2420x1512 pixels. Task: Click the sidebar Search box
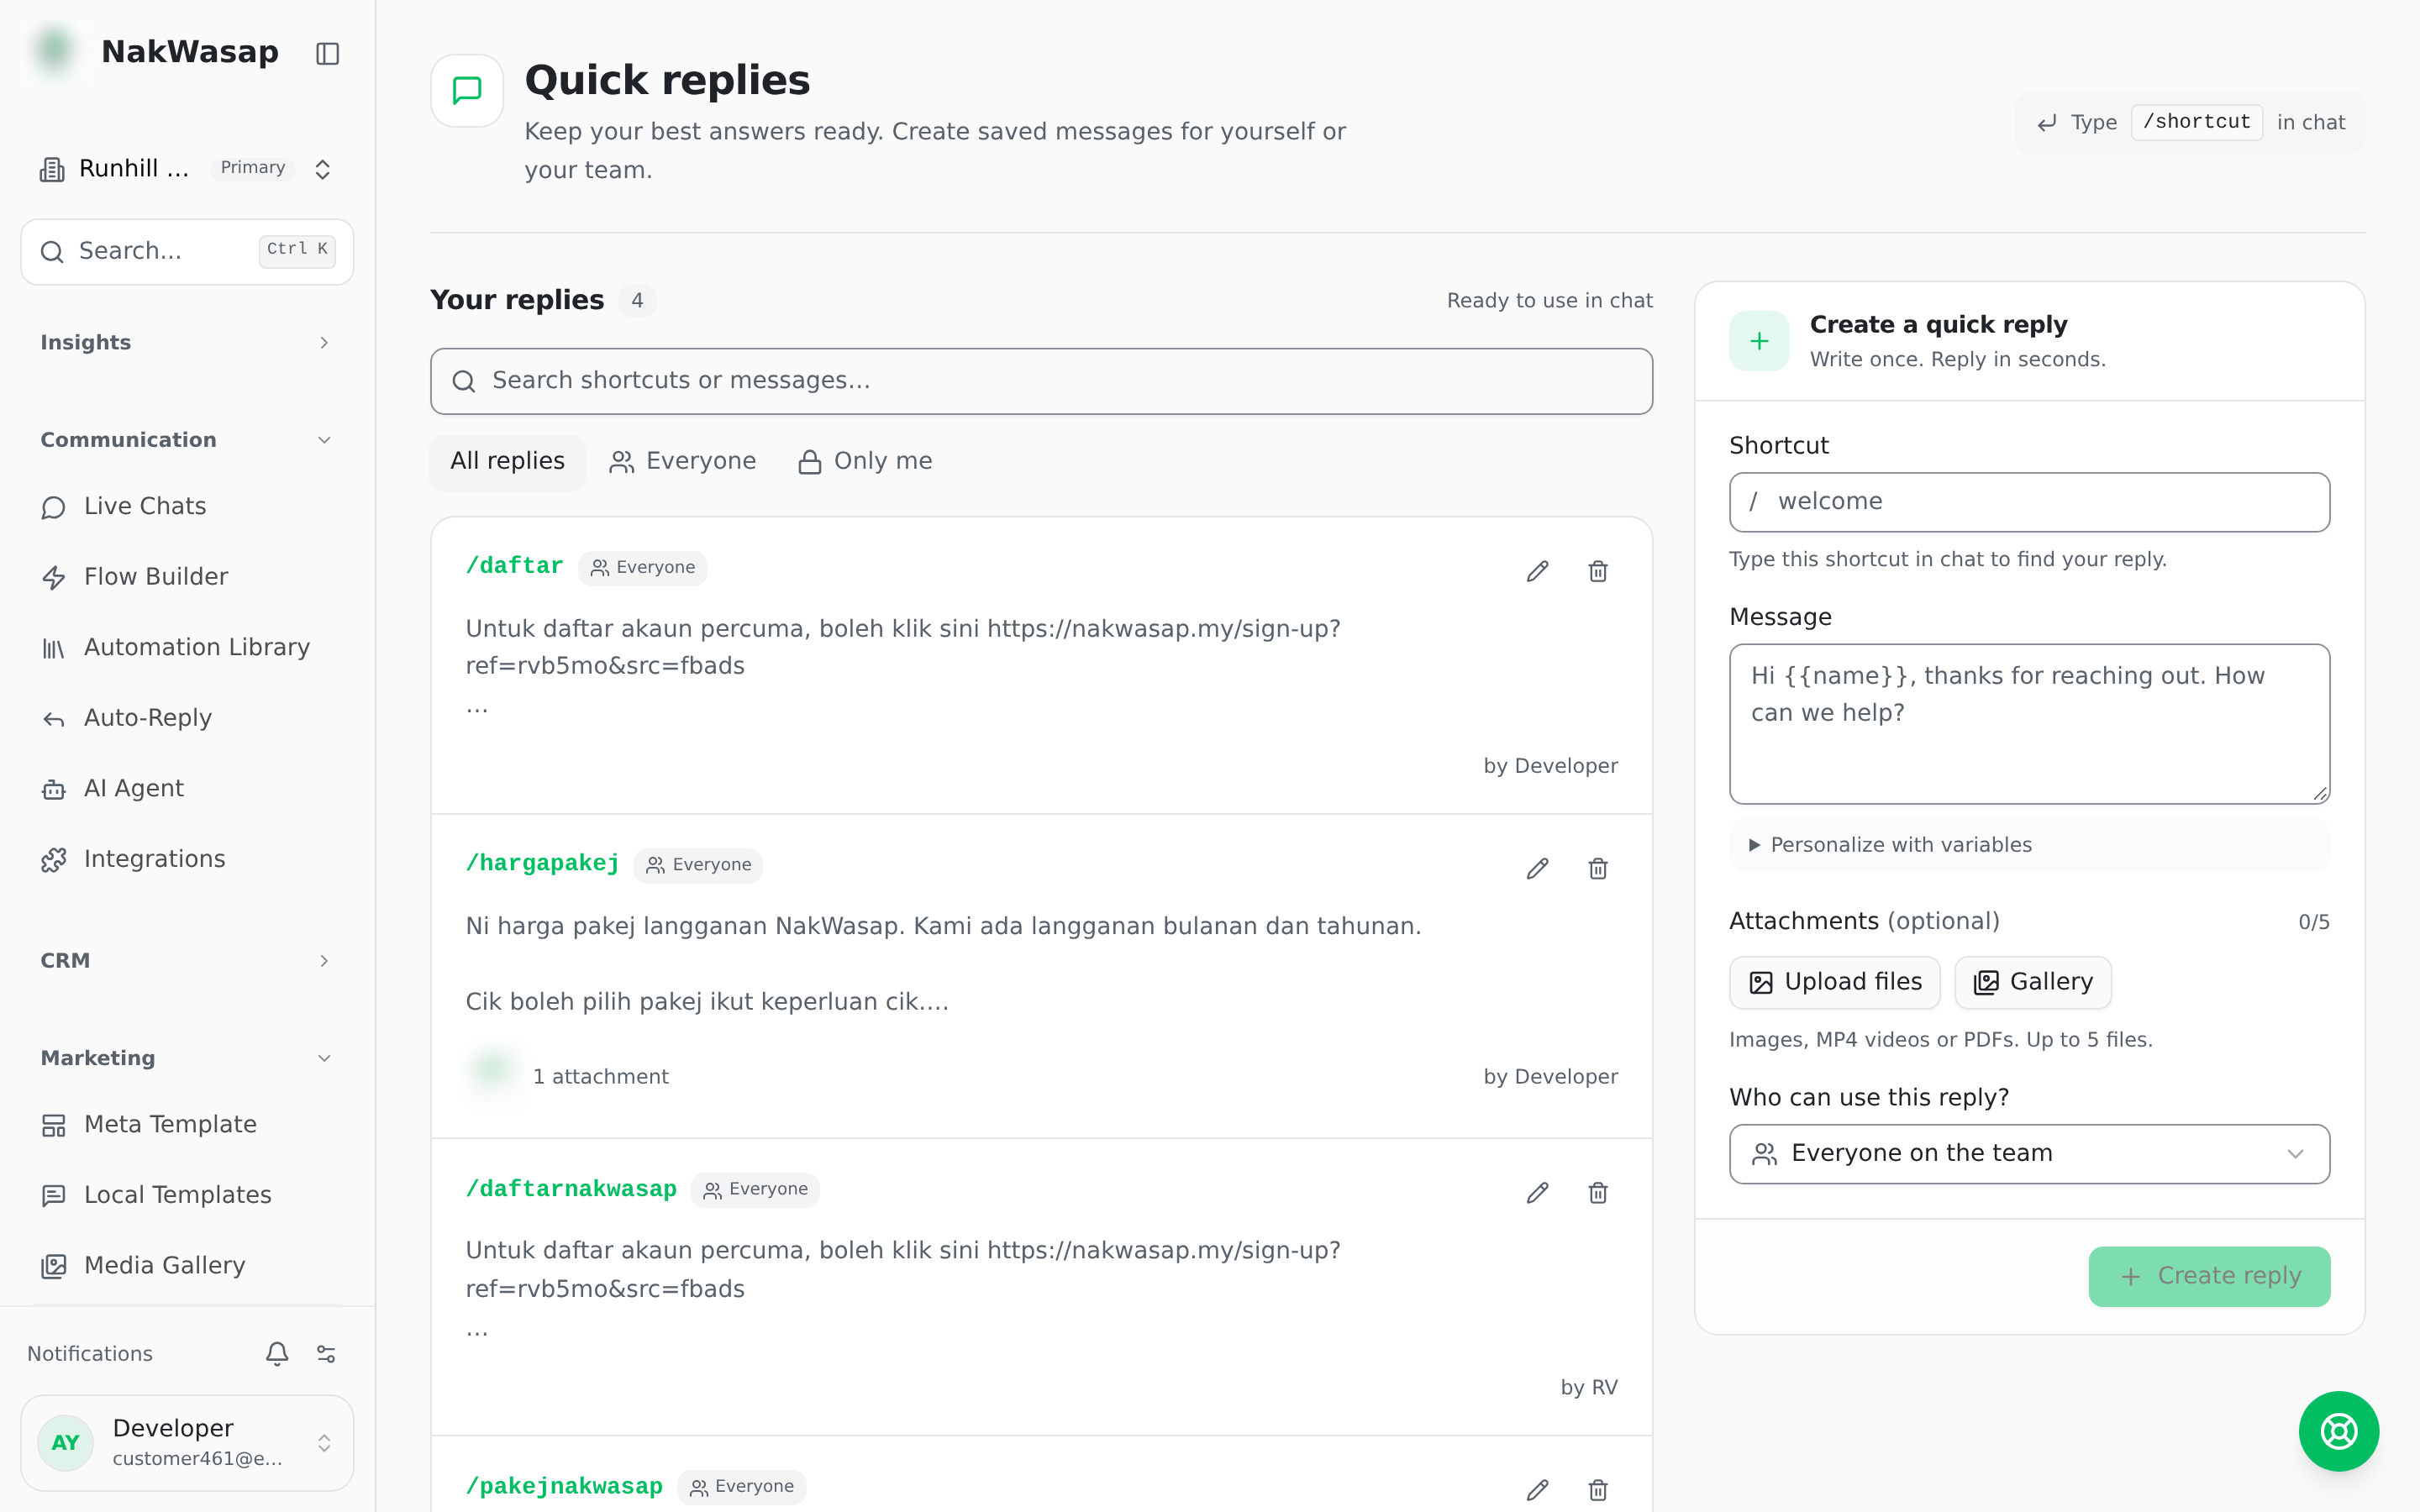click(187, 251)
